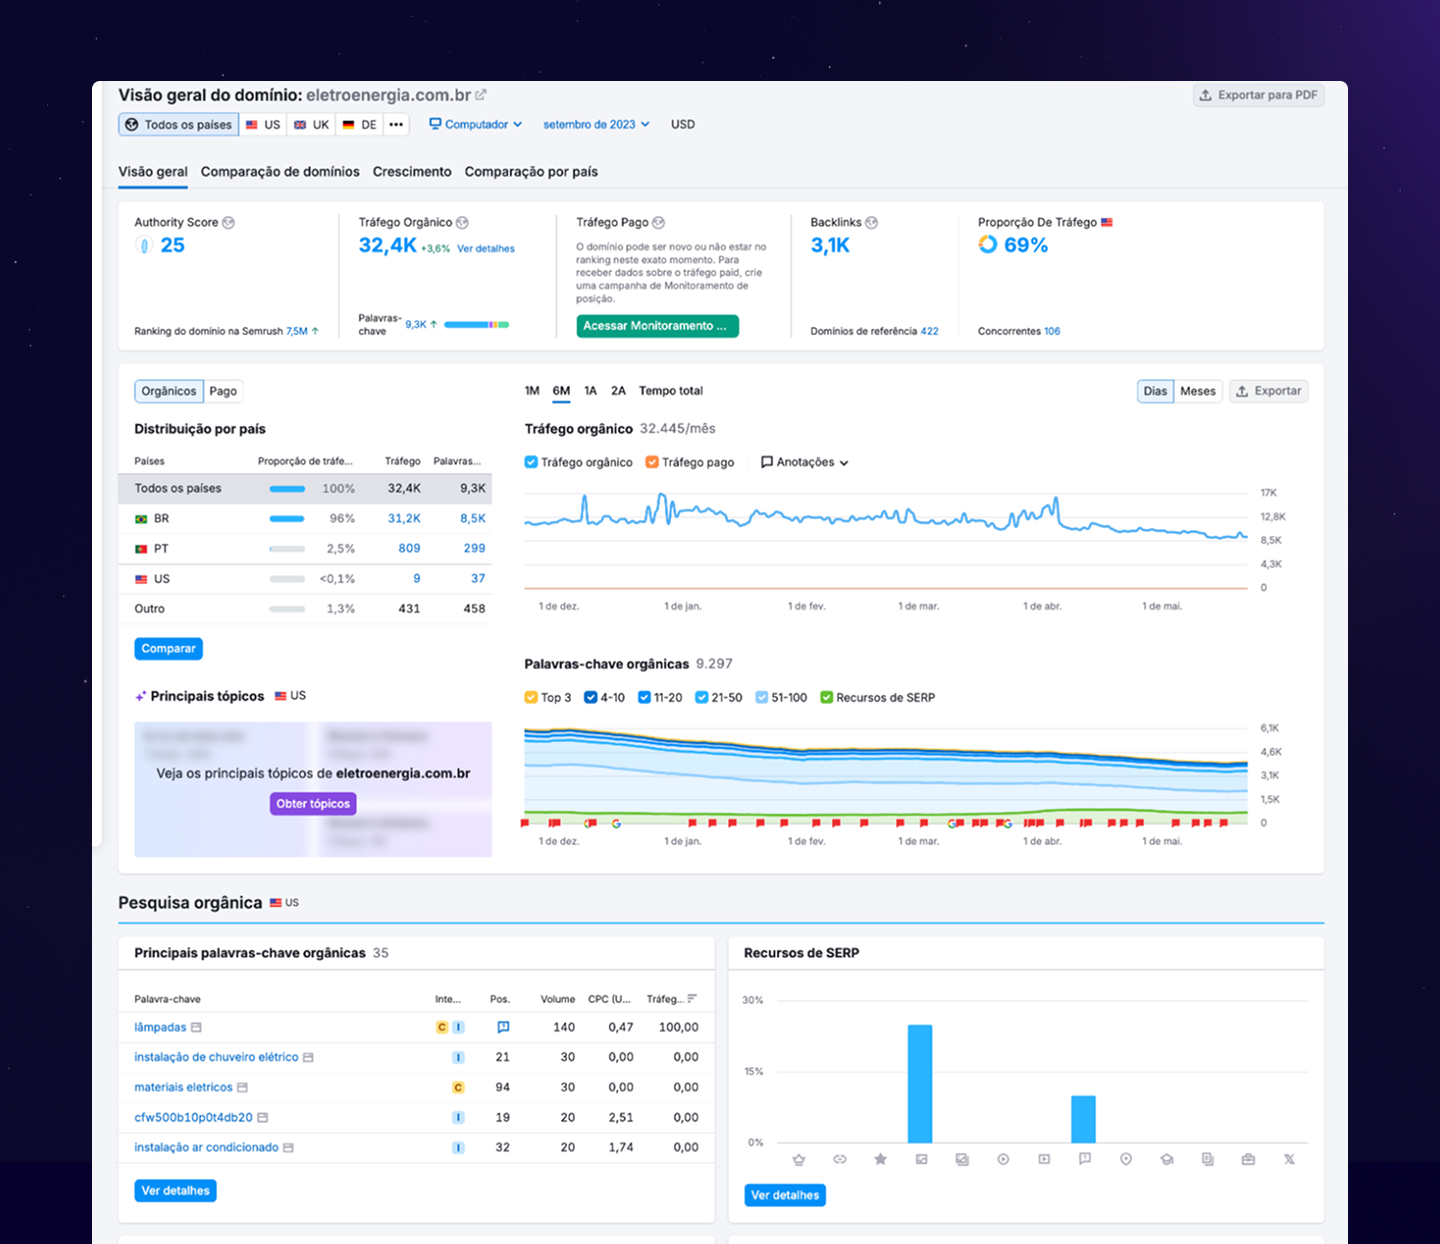Click the Obter tópicos button
Viewport: 1440px width, 1244px height.
[313, 804]
